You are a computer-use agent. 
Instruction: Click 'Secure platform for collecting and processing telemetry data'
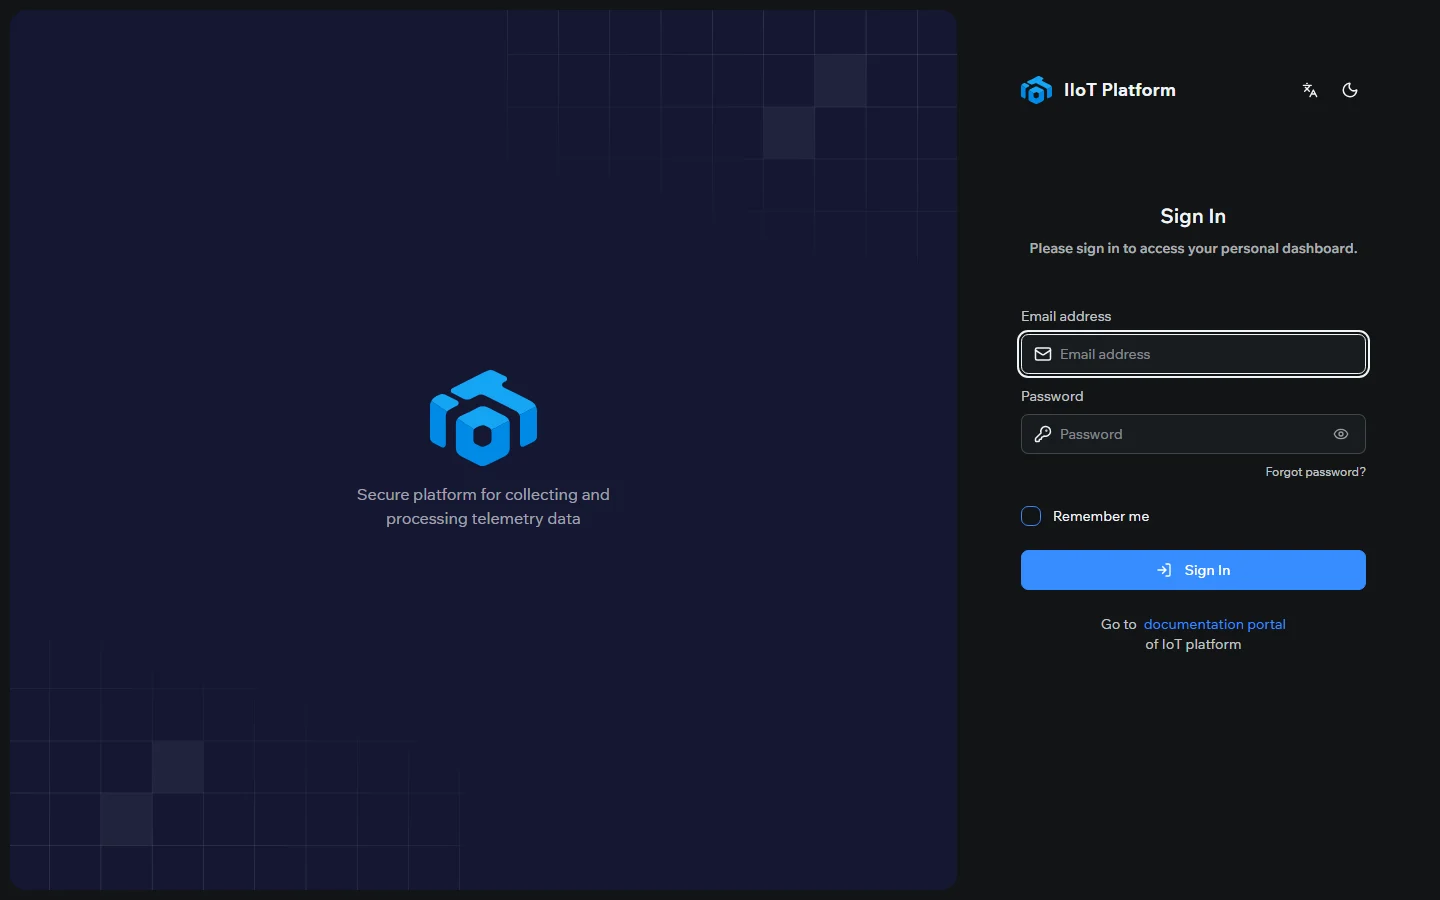pyautogui.click(x=483, y=506)
